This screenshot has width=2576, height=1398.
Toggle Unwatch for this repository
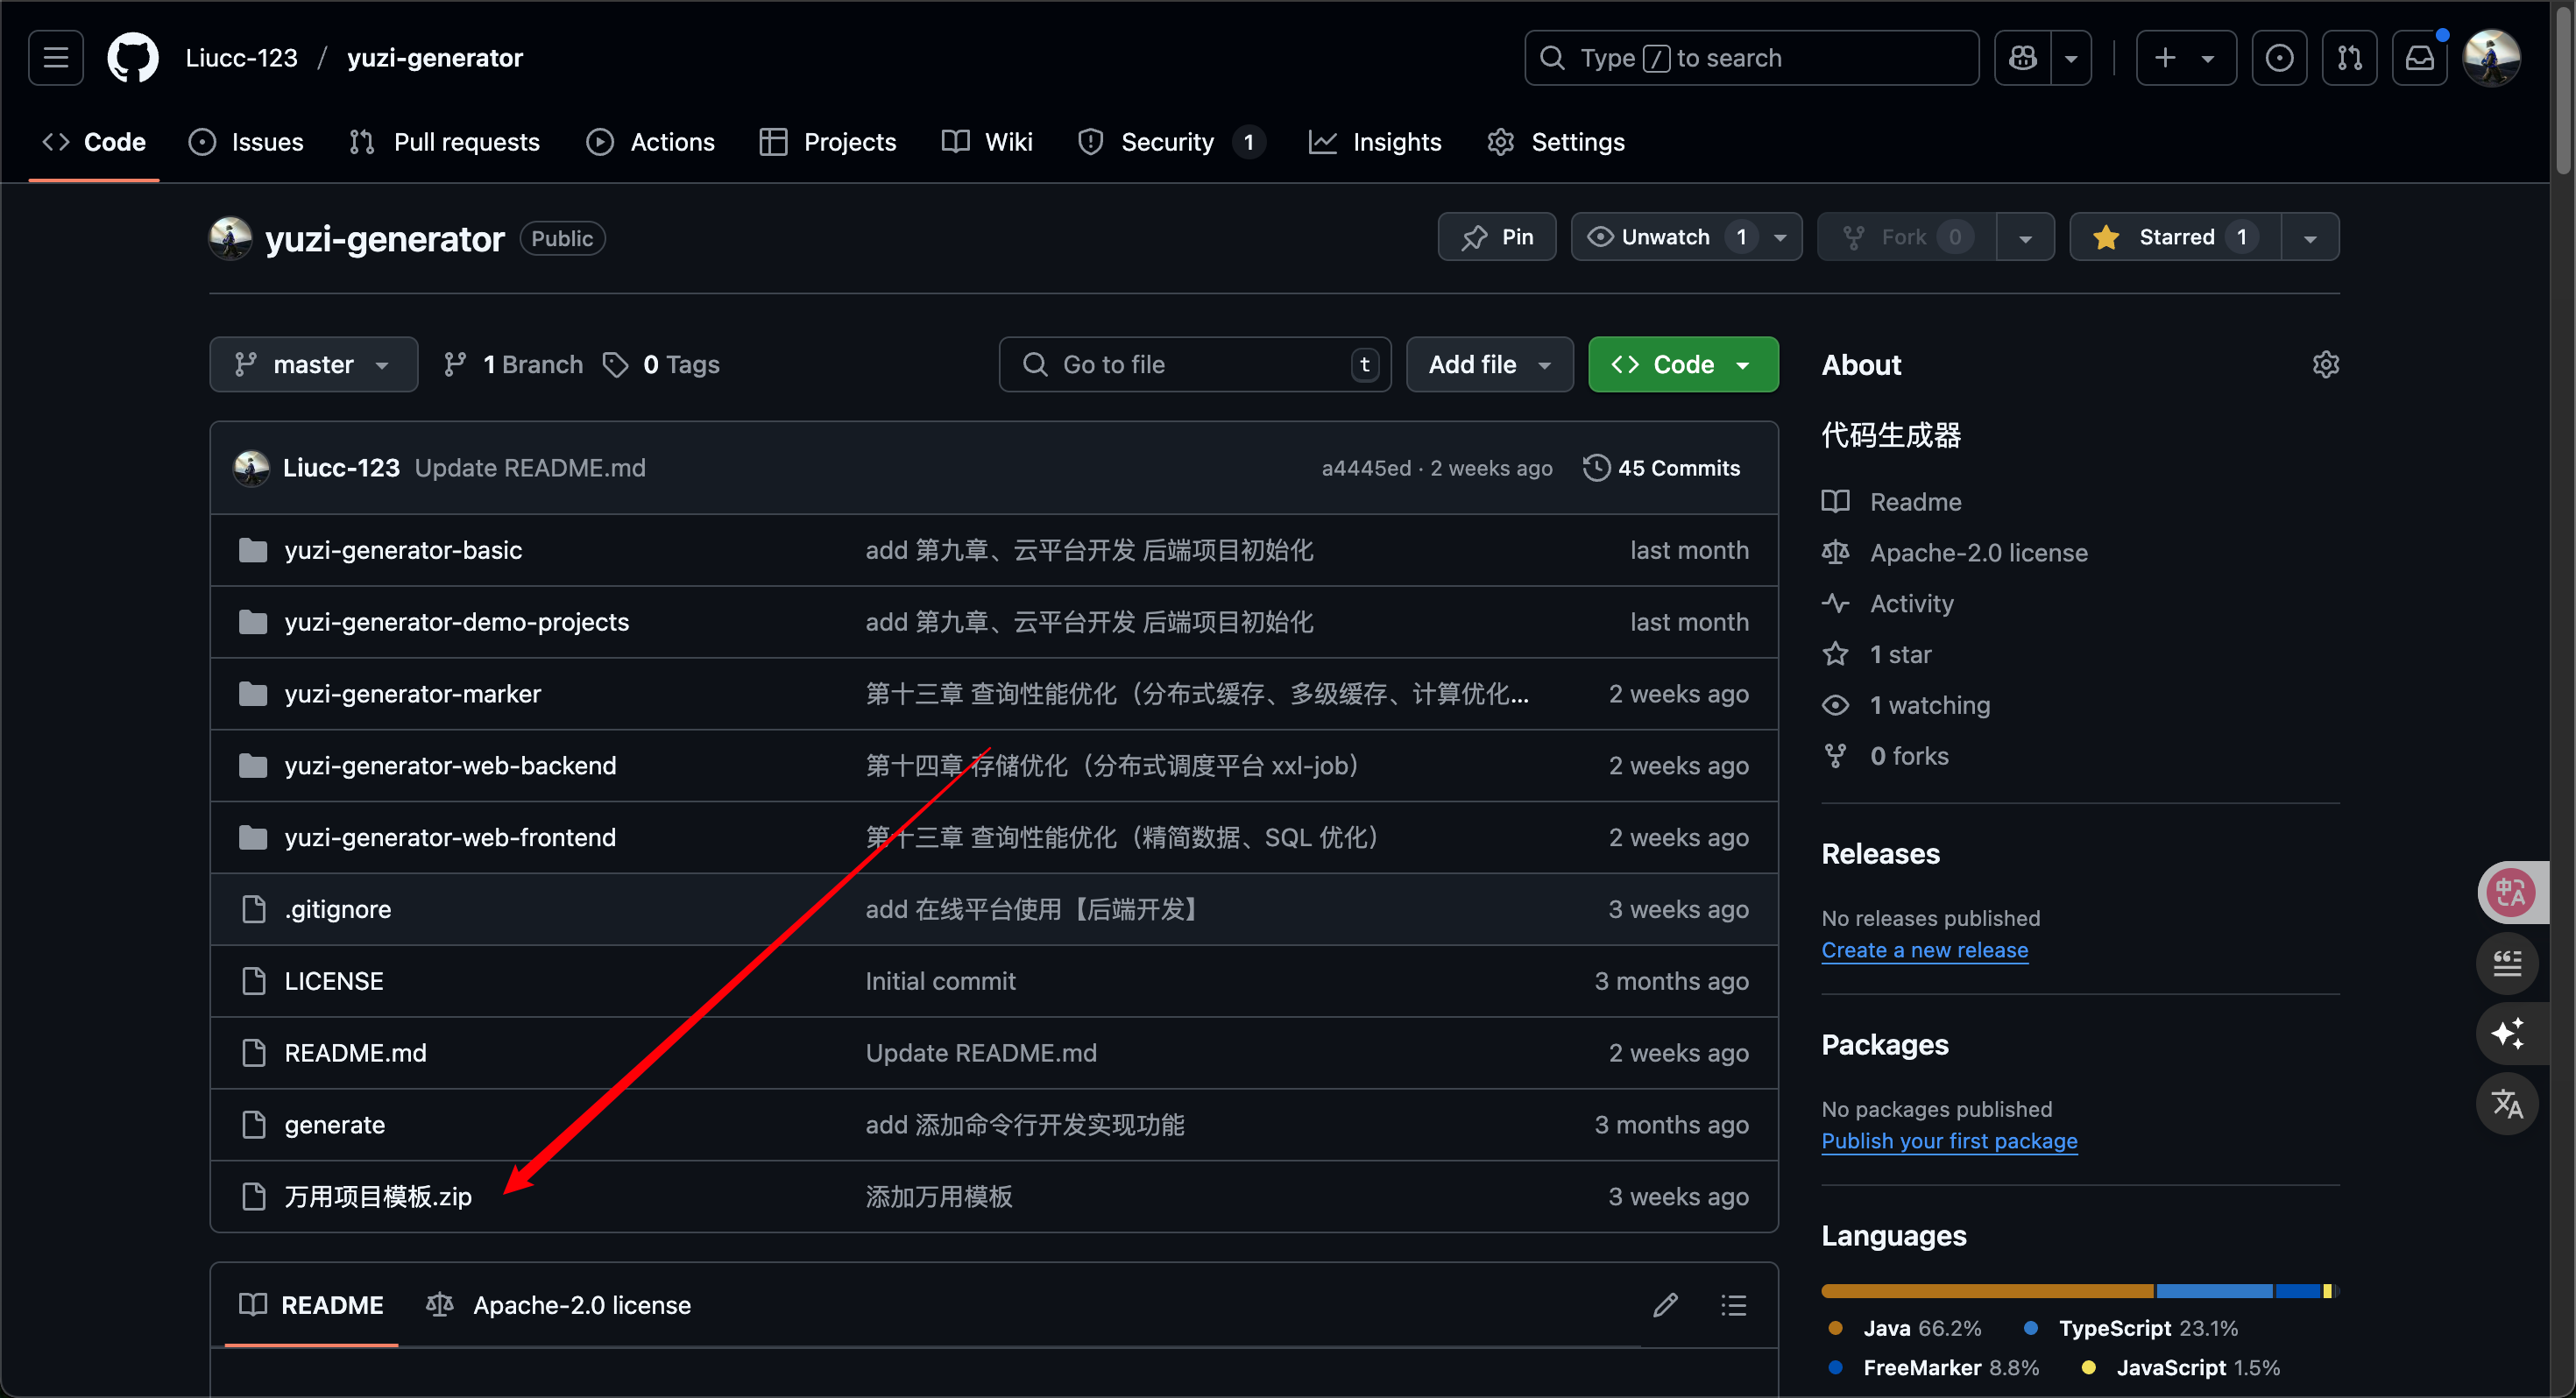point(1665,237)
